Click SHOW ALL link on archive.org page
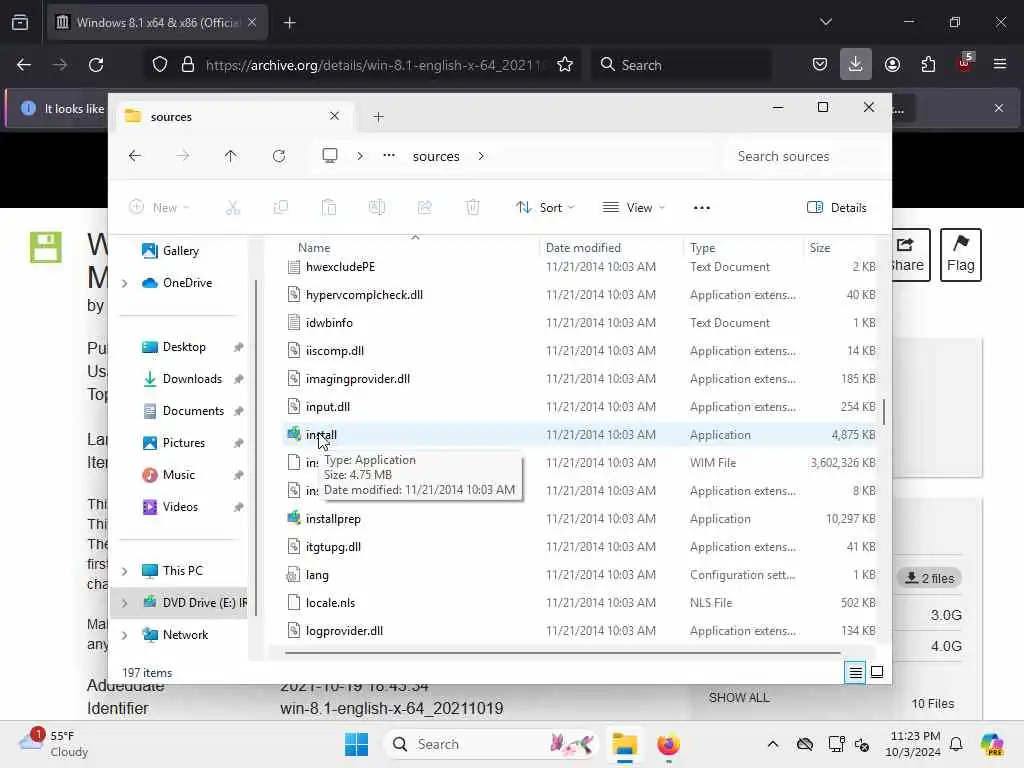This screenshot has width=1024, height=768. point(739,697)
